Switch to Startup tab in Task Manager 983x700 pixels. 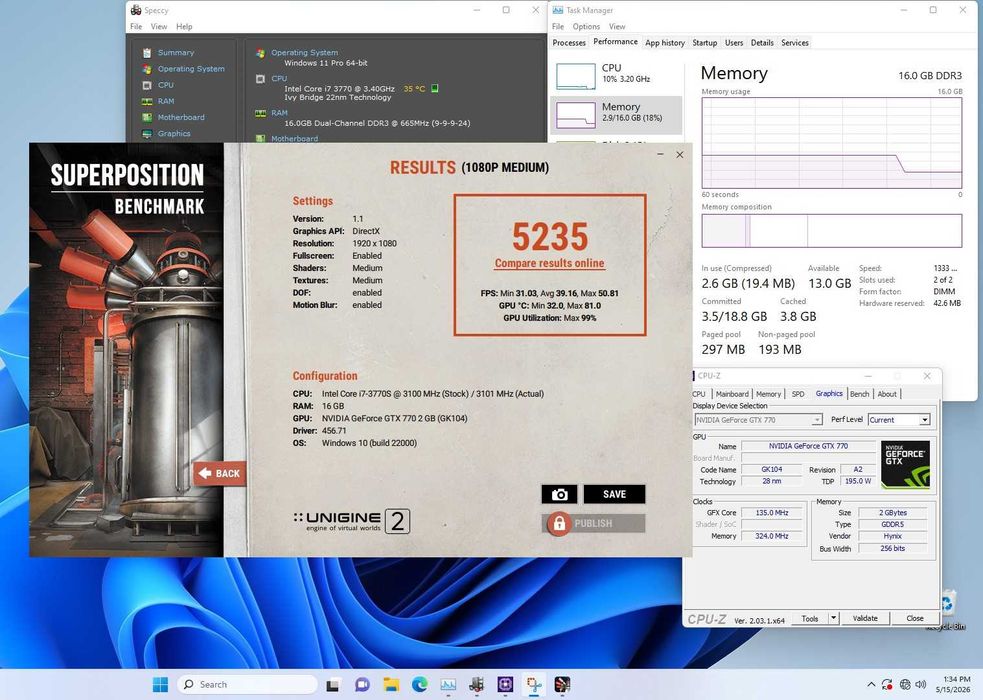pyautogui.click(x=704, y=43)
